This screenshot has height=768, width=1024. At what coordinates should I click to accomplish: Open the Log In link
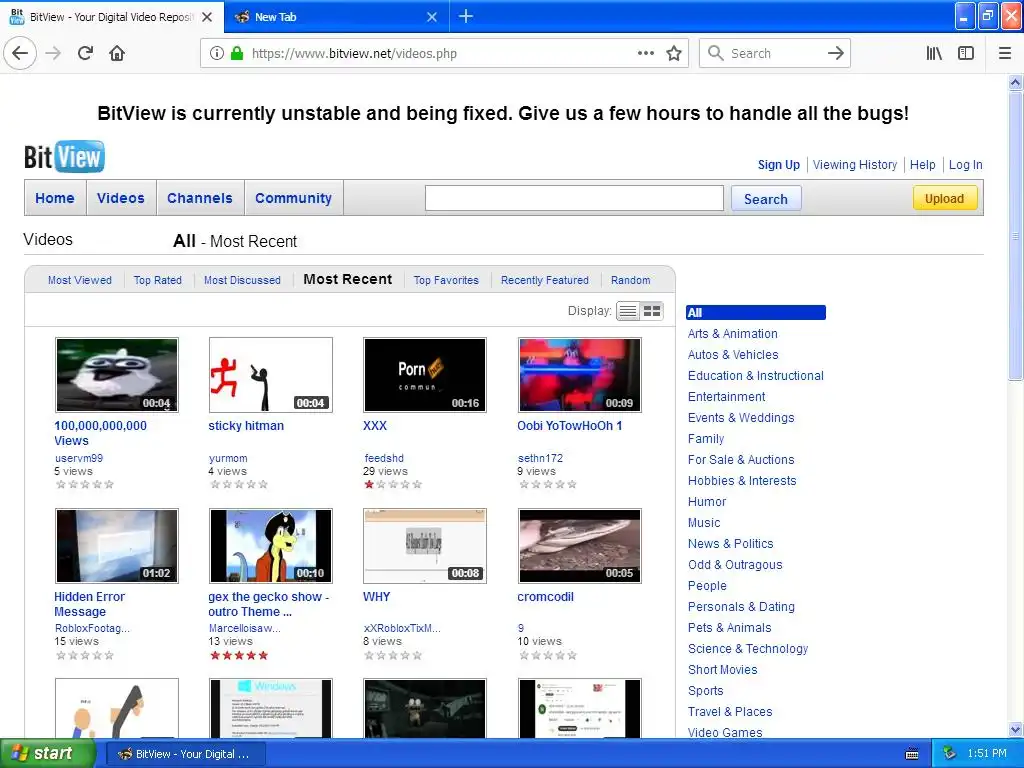point(965,165)
